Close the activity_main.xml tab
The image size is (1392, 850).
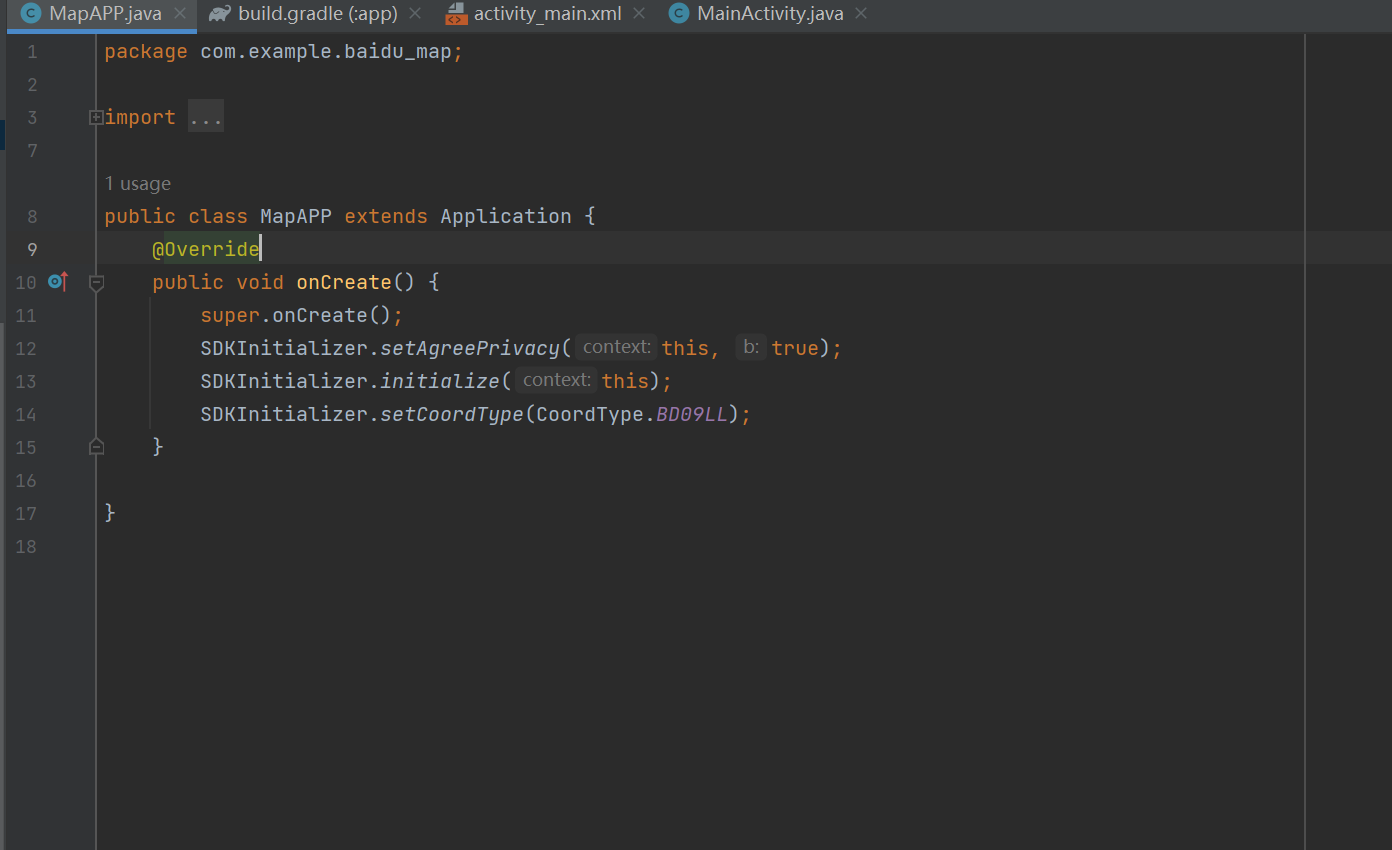639,14
